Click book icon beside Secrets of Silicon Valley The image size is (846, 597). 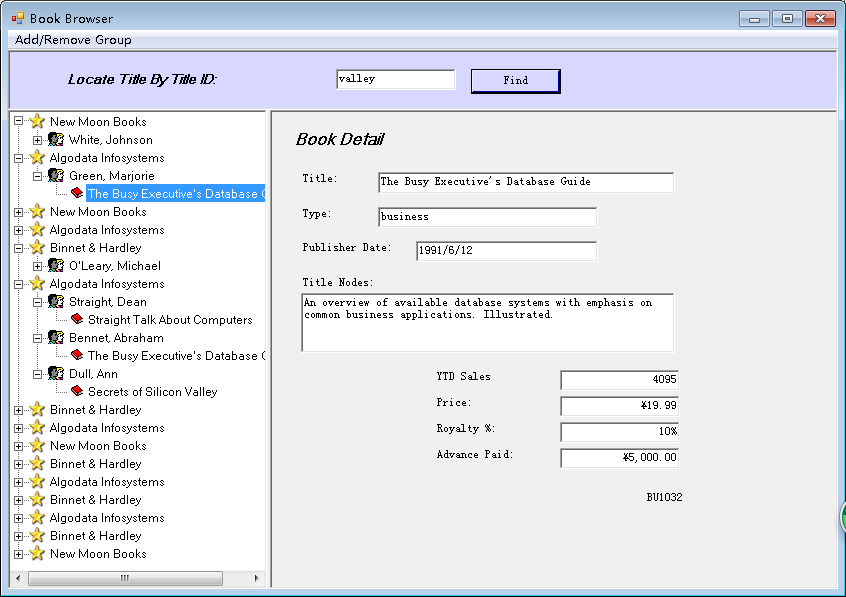[77, 391]
